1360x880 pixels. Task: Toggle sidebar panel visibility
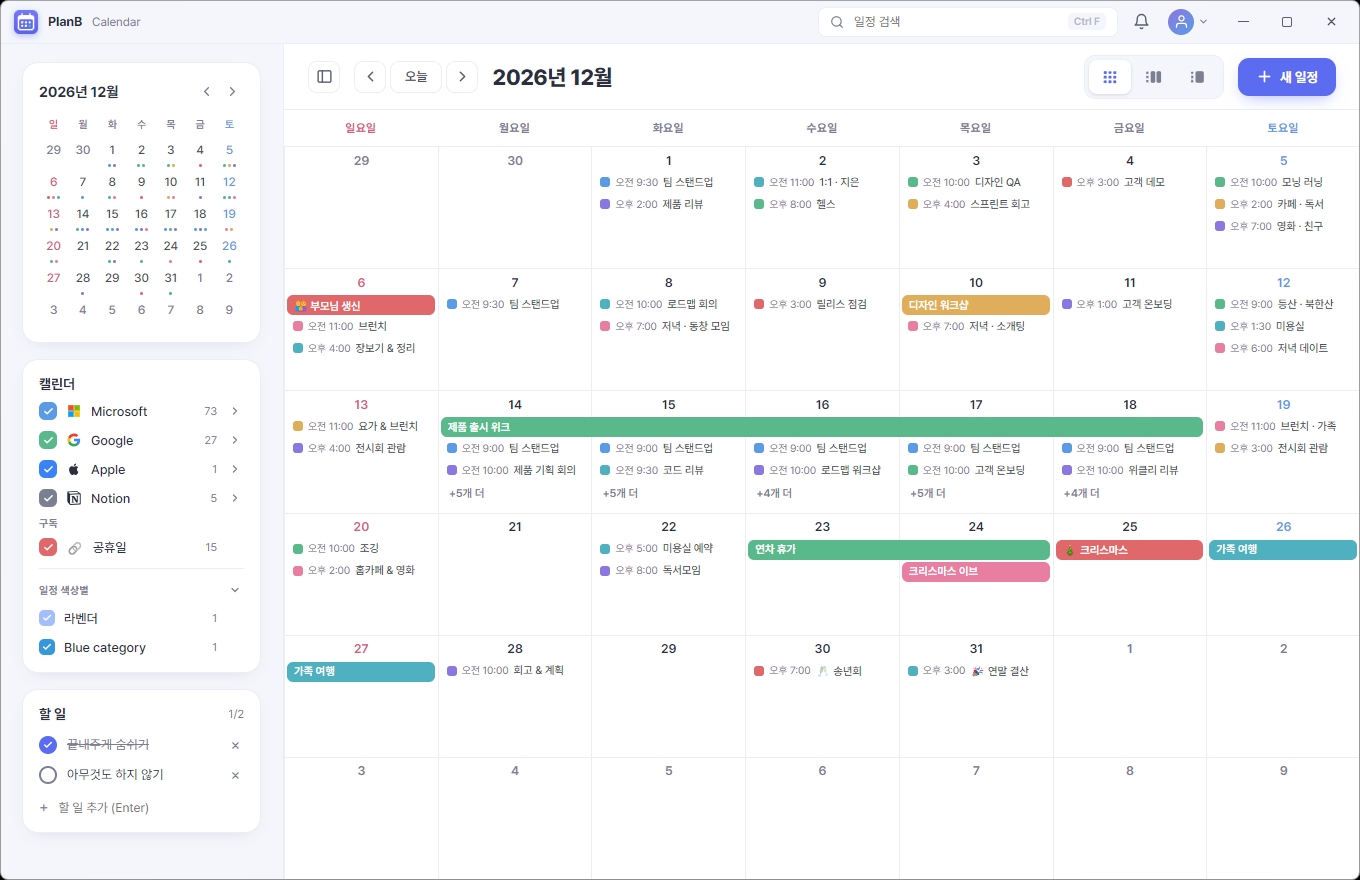pyautogui.click(x=324, y=77)
